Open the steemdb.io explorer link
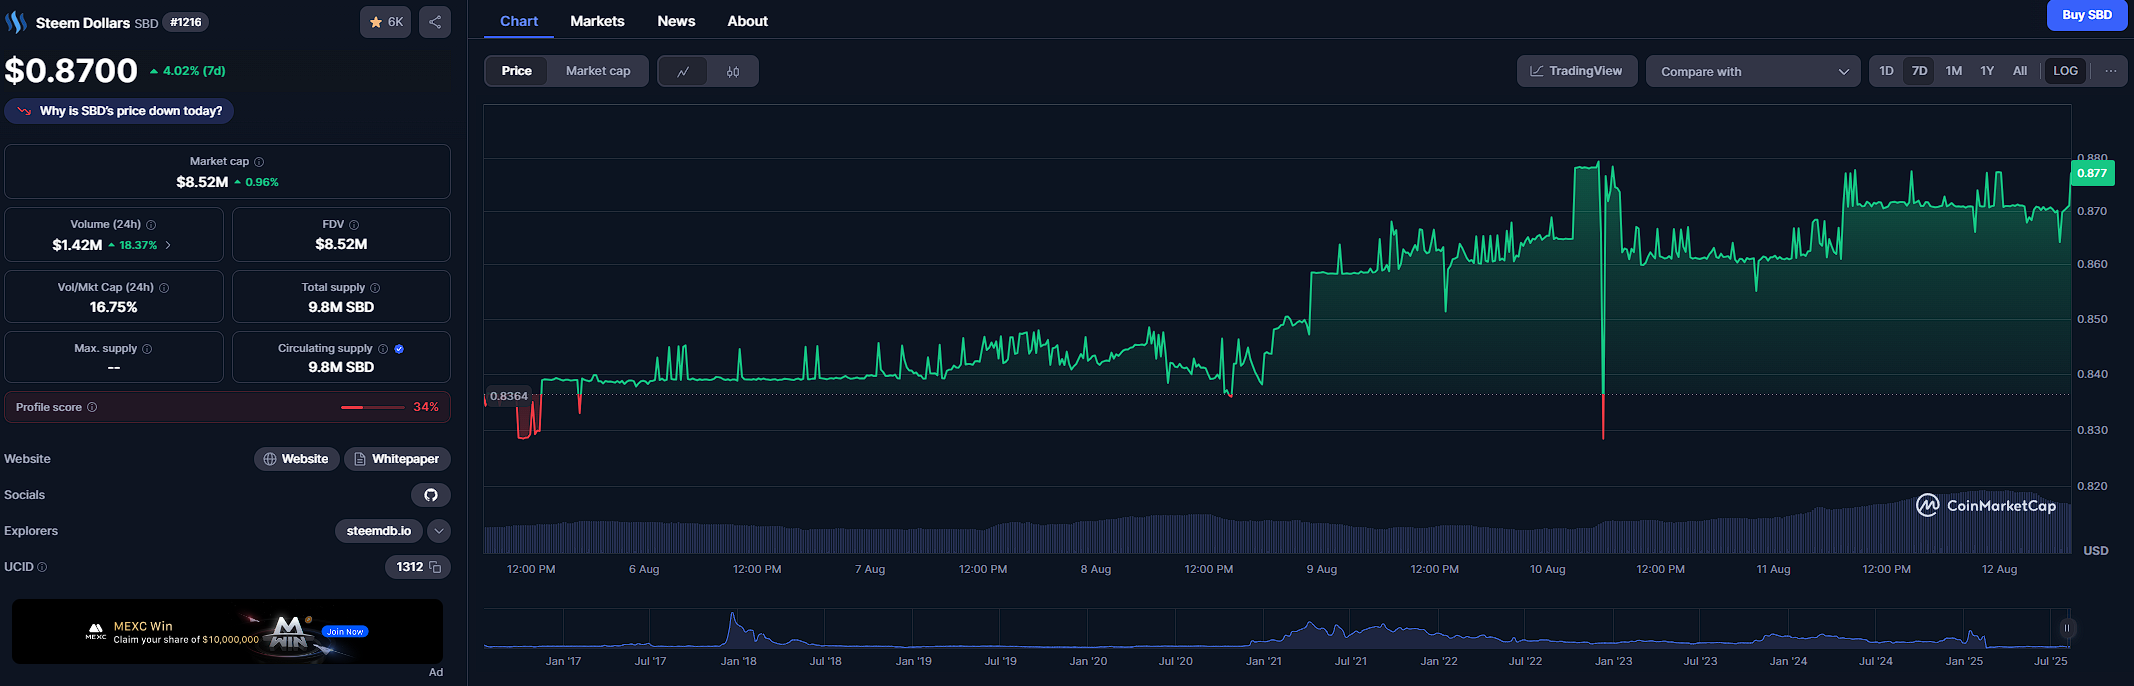Screen dimensions: 2134x686 pos(379,531)
